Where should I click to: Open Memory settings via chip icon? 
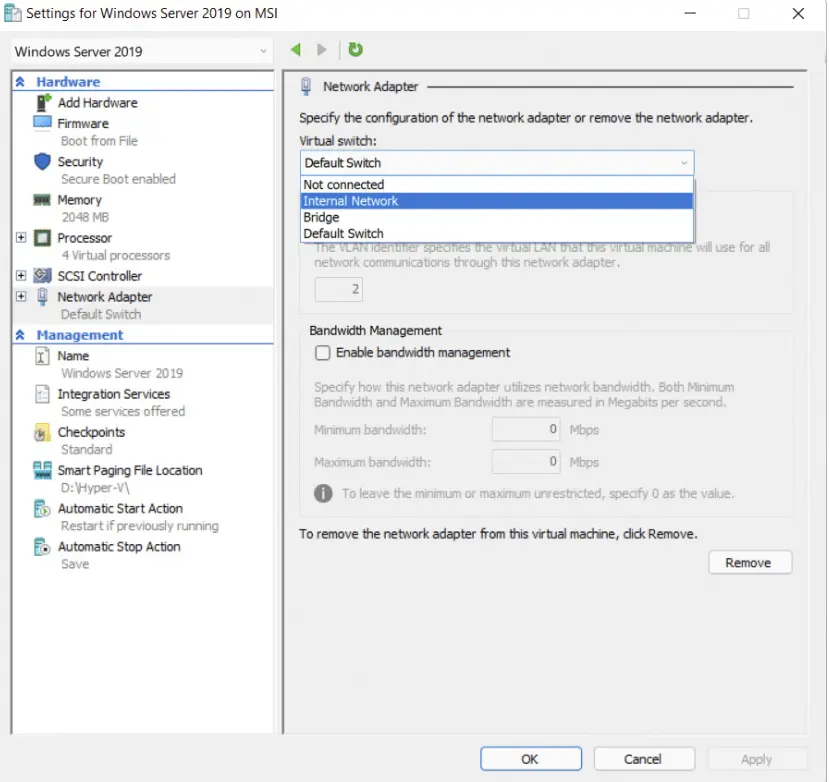[x=42, y=200]
